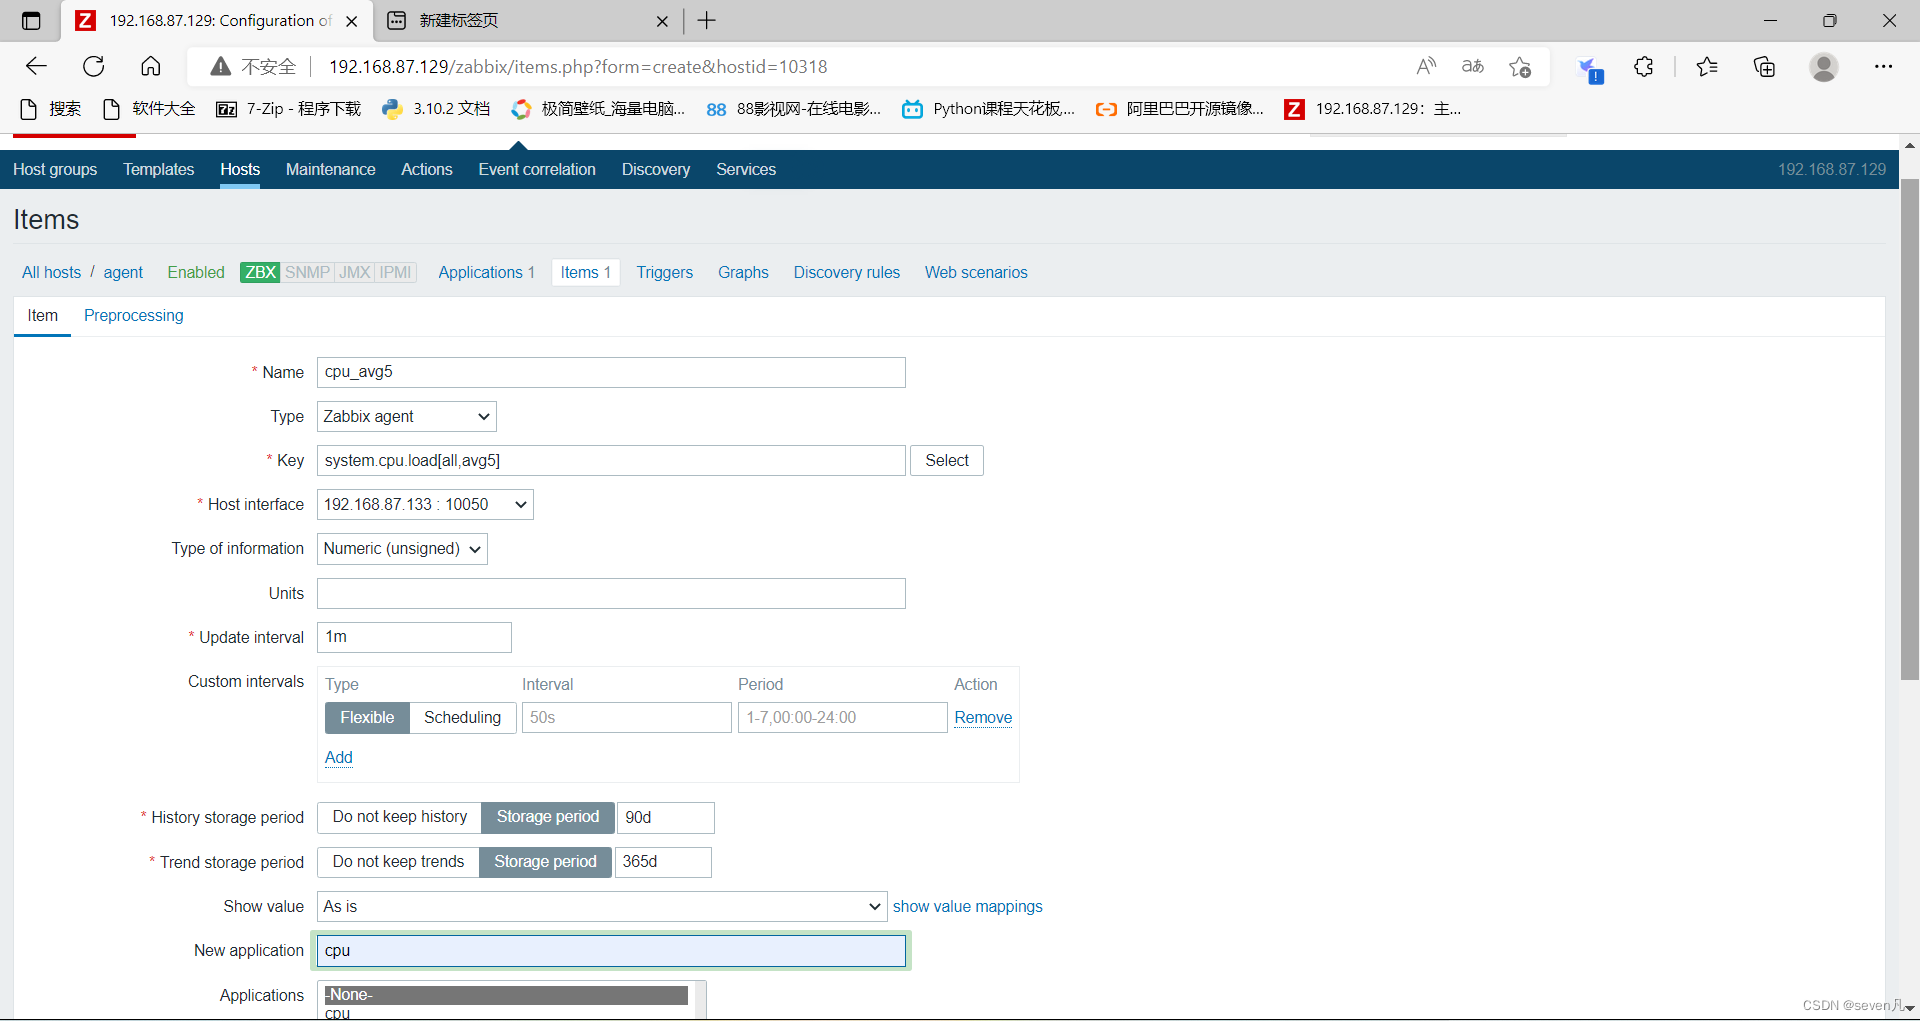Click the browser address bar URL
This screenshot has width=1920, height=1021.
tap(578, 67)
